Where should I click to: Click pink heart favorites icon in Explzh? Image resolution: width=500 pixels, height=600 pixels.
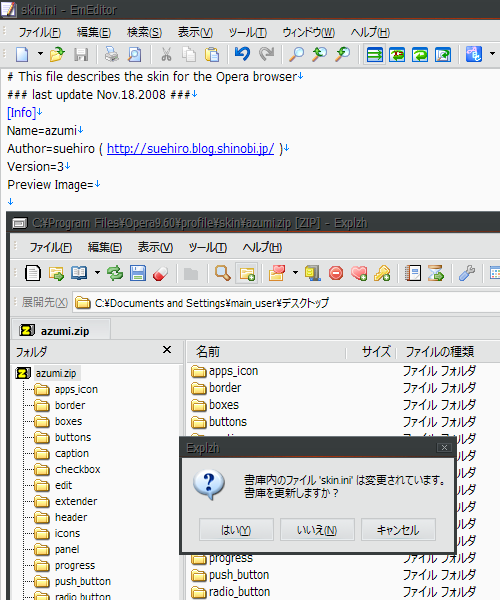[359, 273]
